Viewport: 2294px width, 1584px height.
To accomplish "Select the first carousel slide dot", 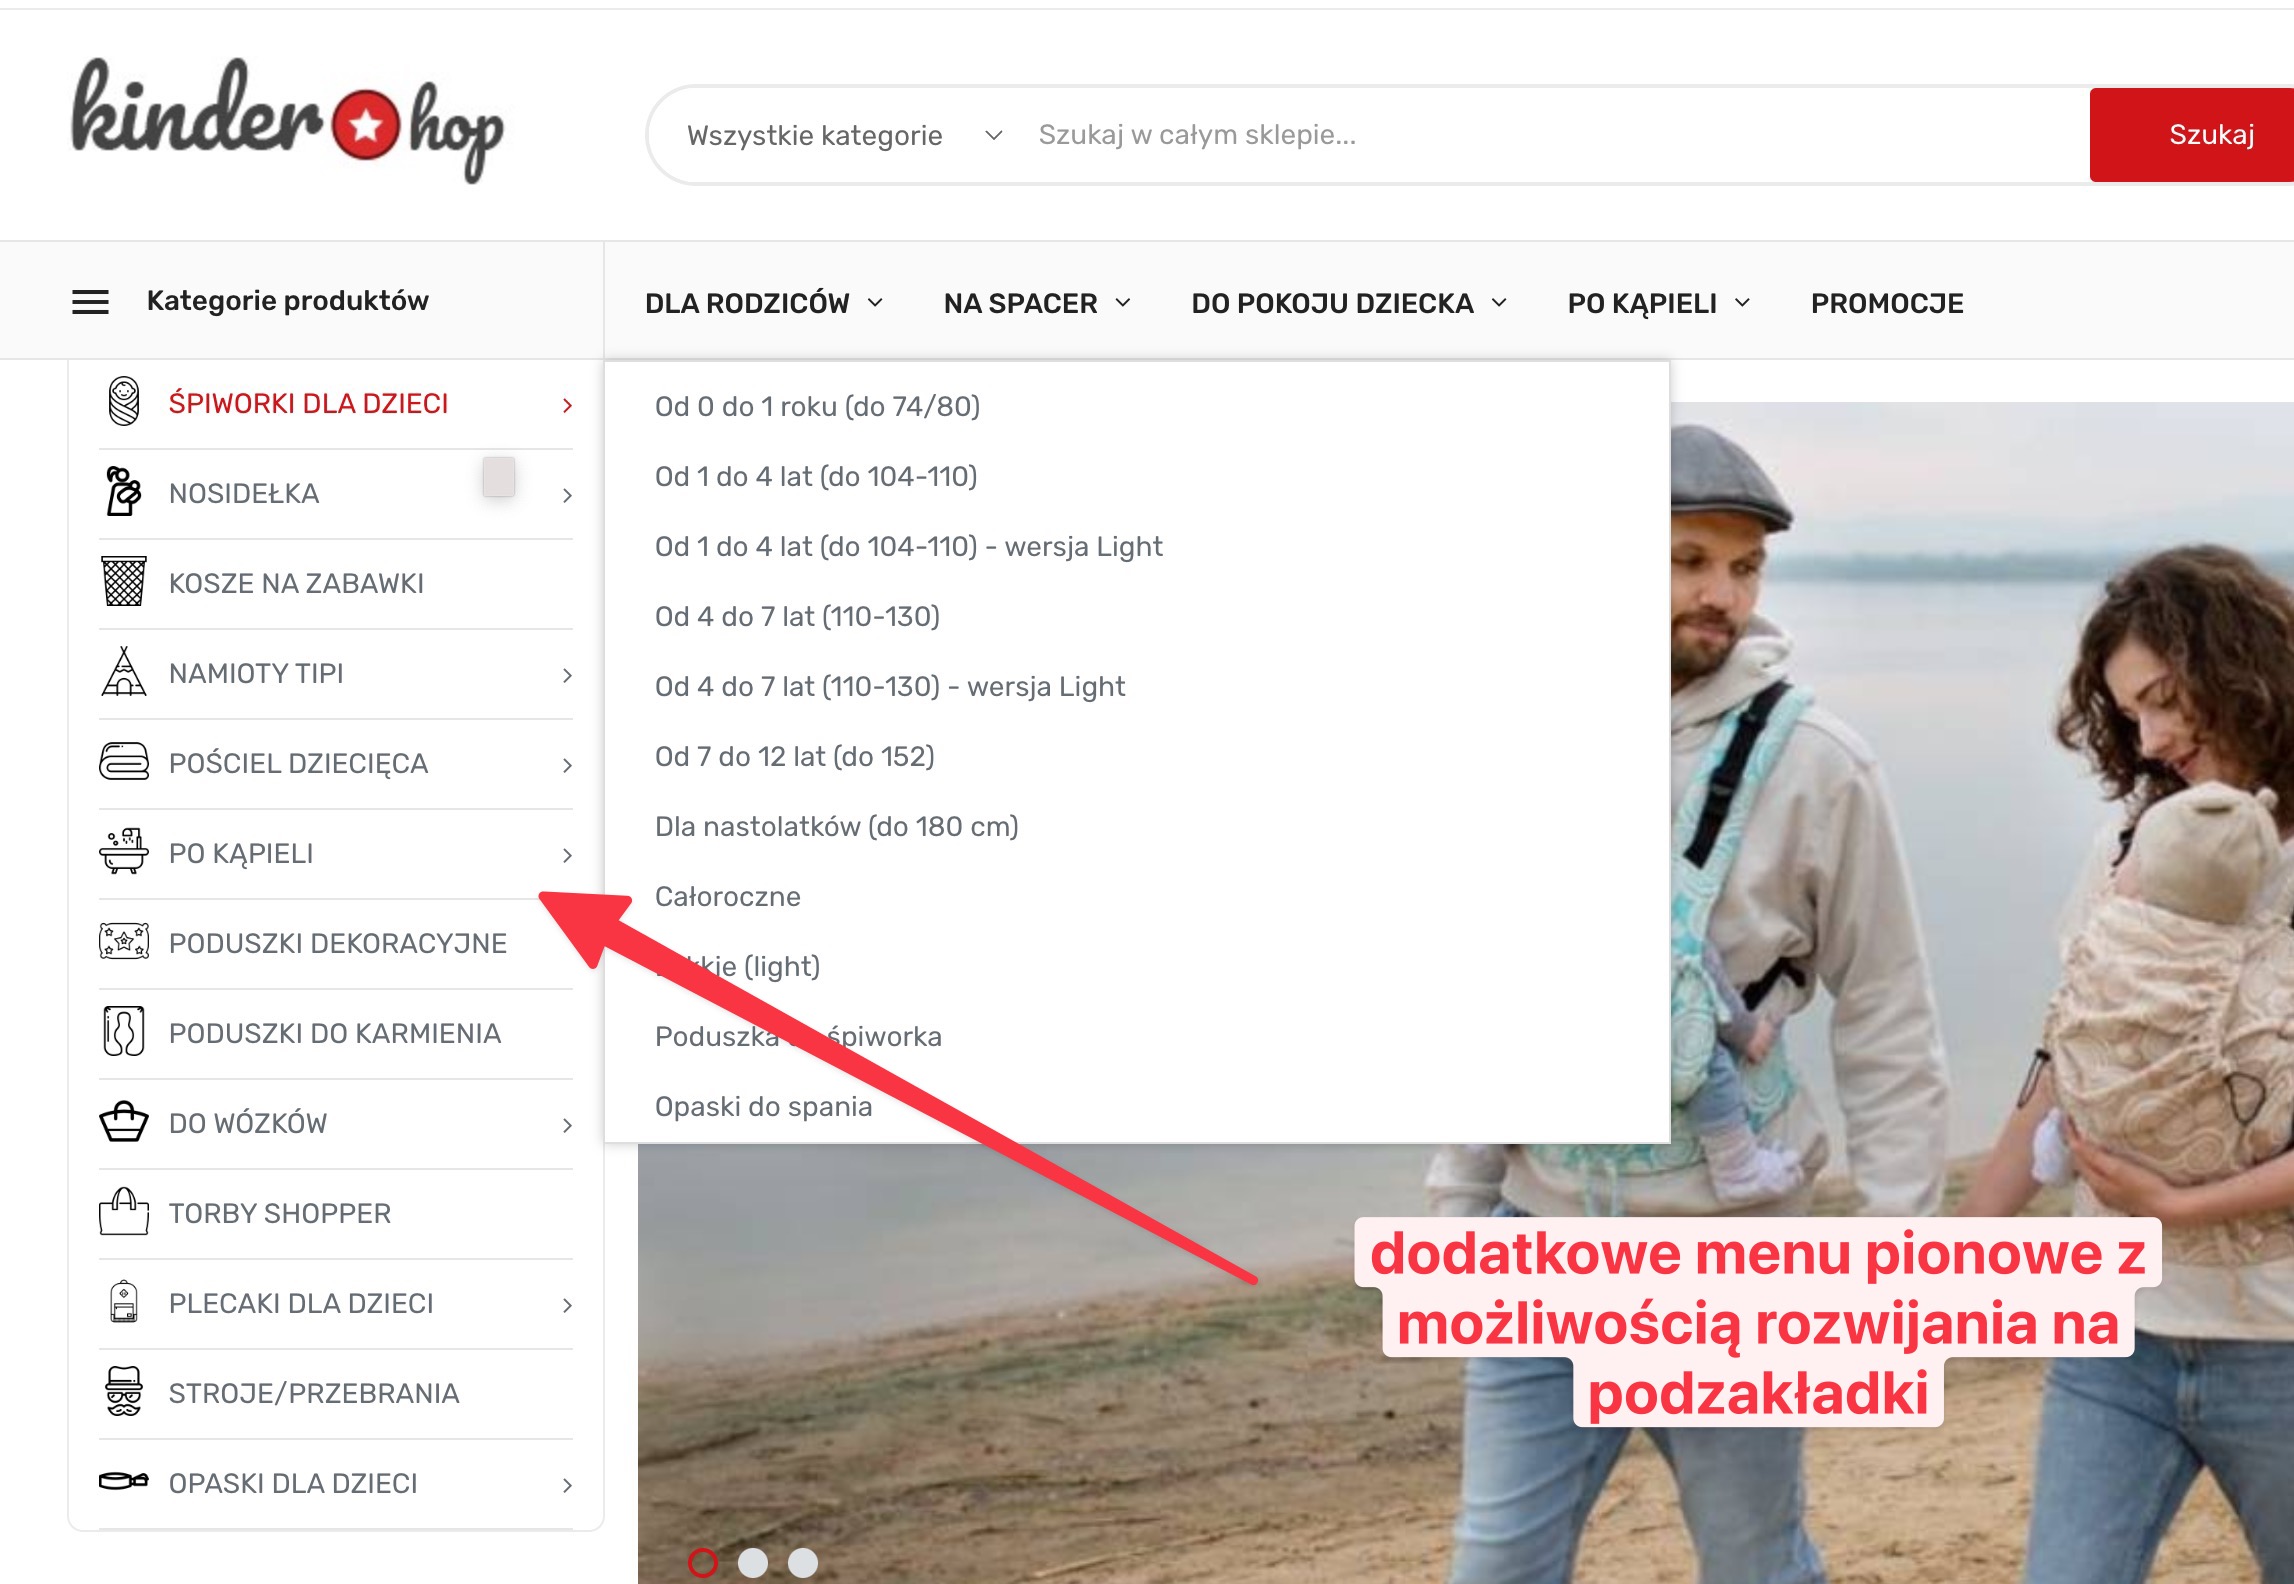I will point(703,1562).
